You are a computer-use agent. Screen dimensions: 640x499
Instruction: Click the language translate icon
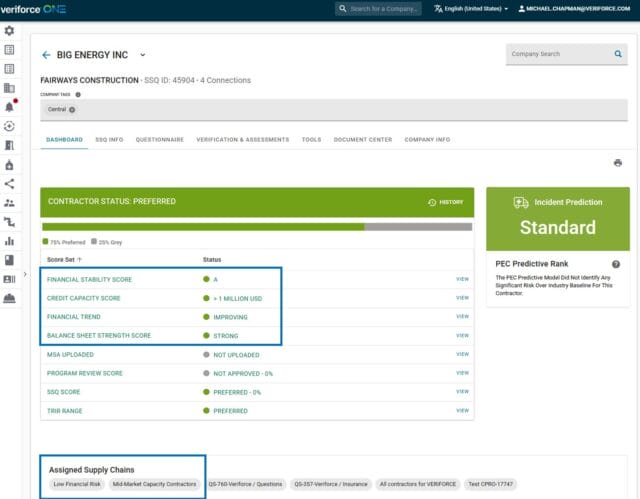pos(438,9)
